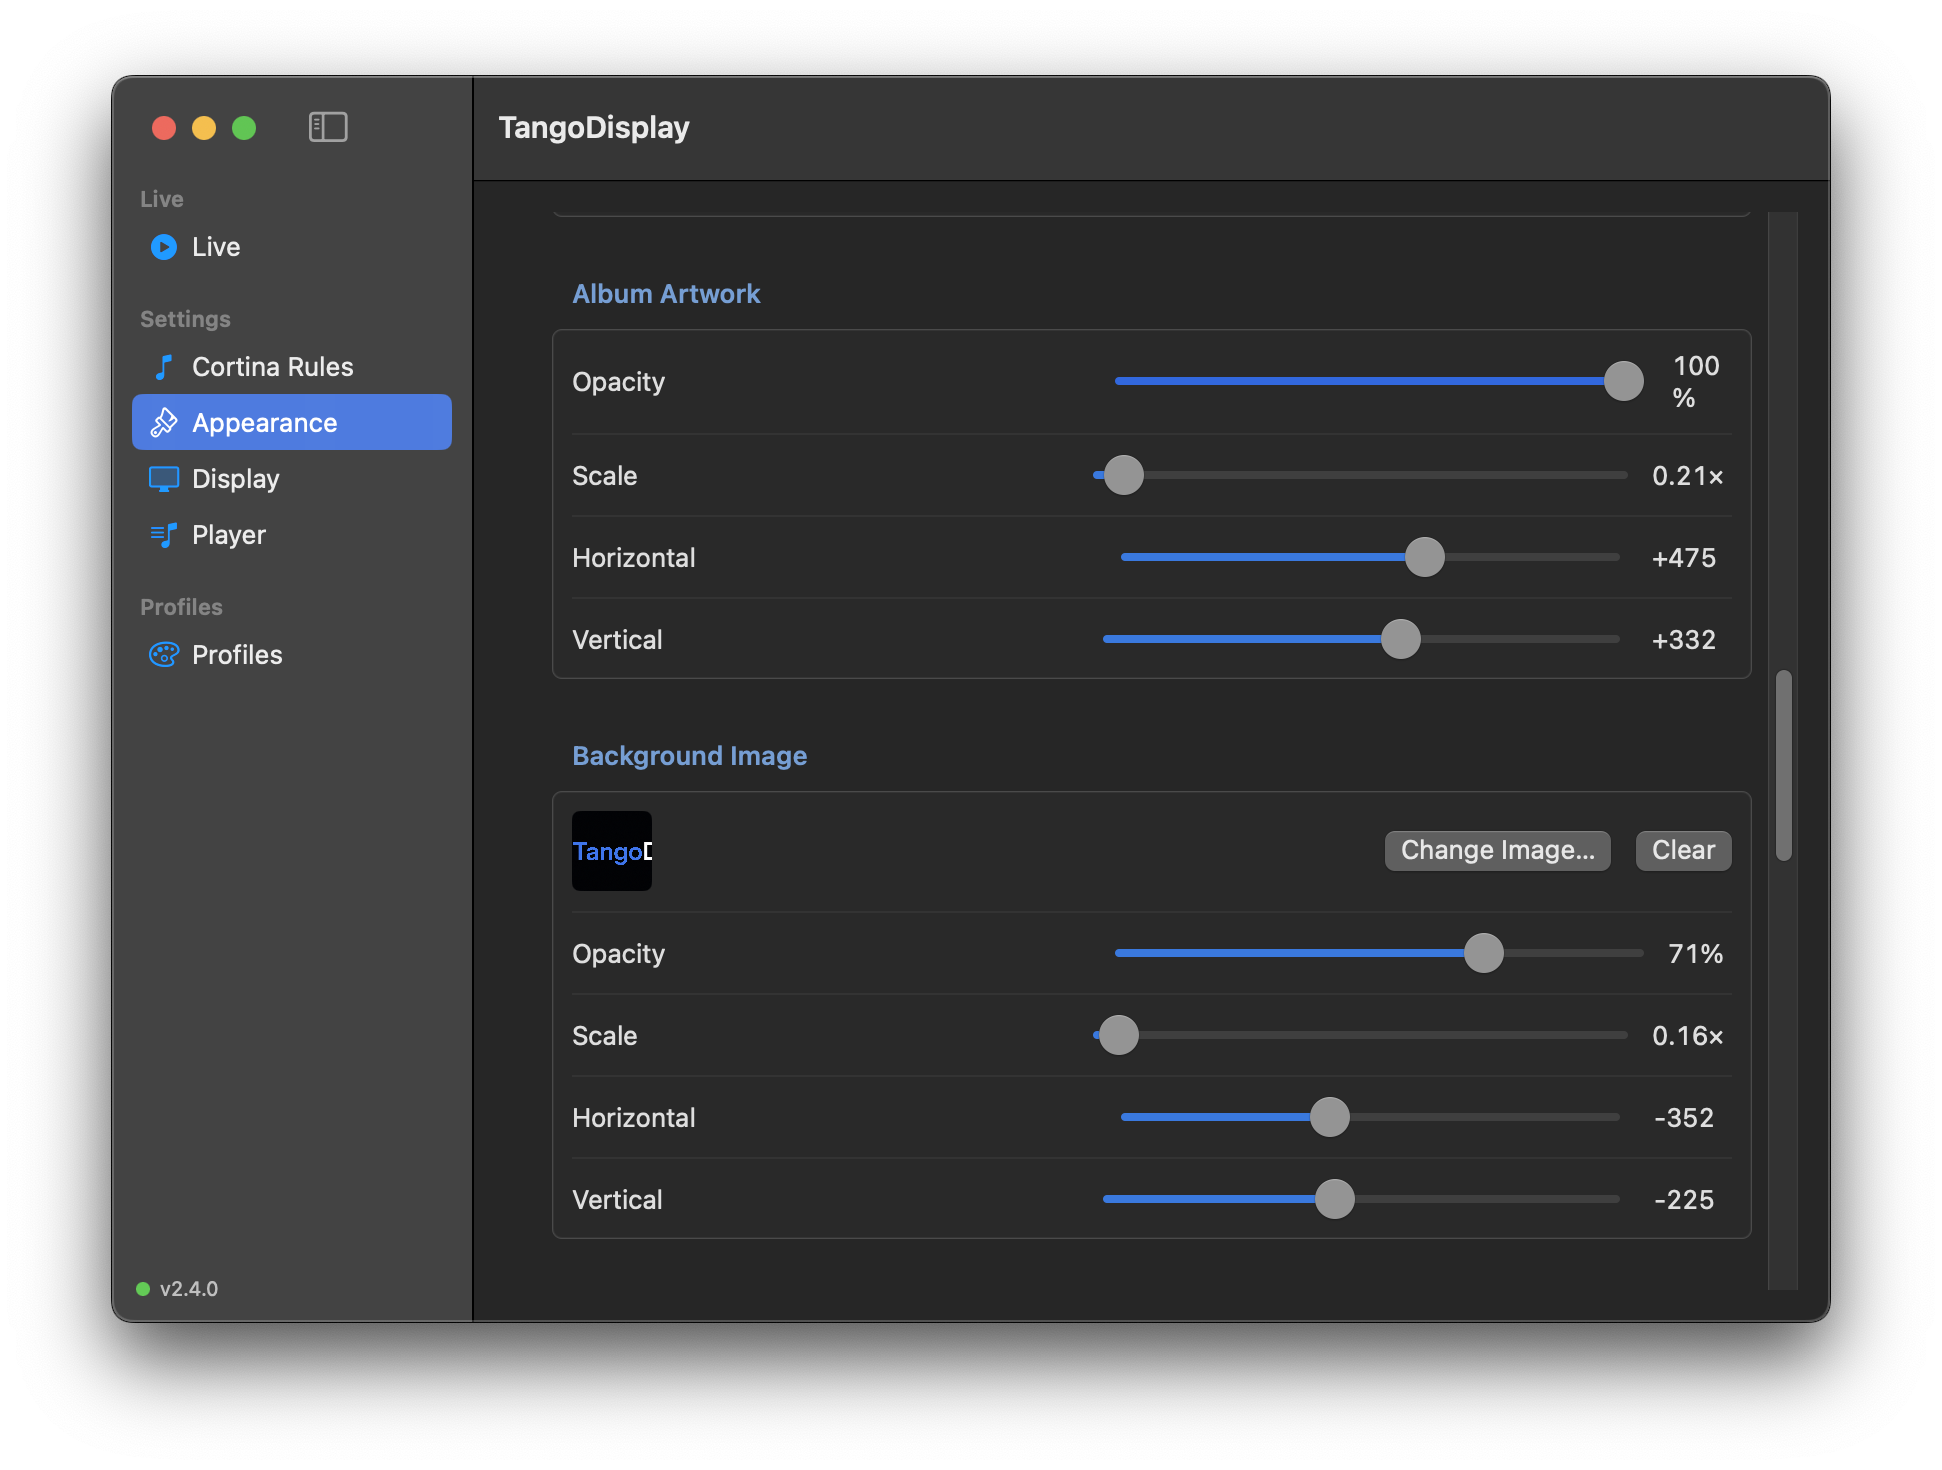Click the Change Image... button
This screenshot has height=1470, width=1942.
tap(1497, 851)
